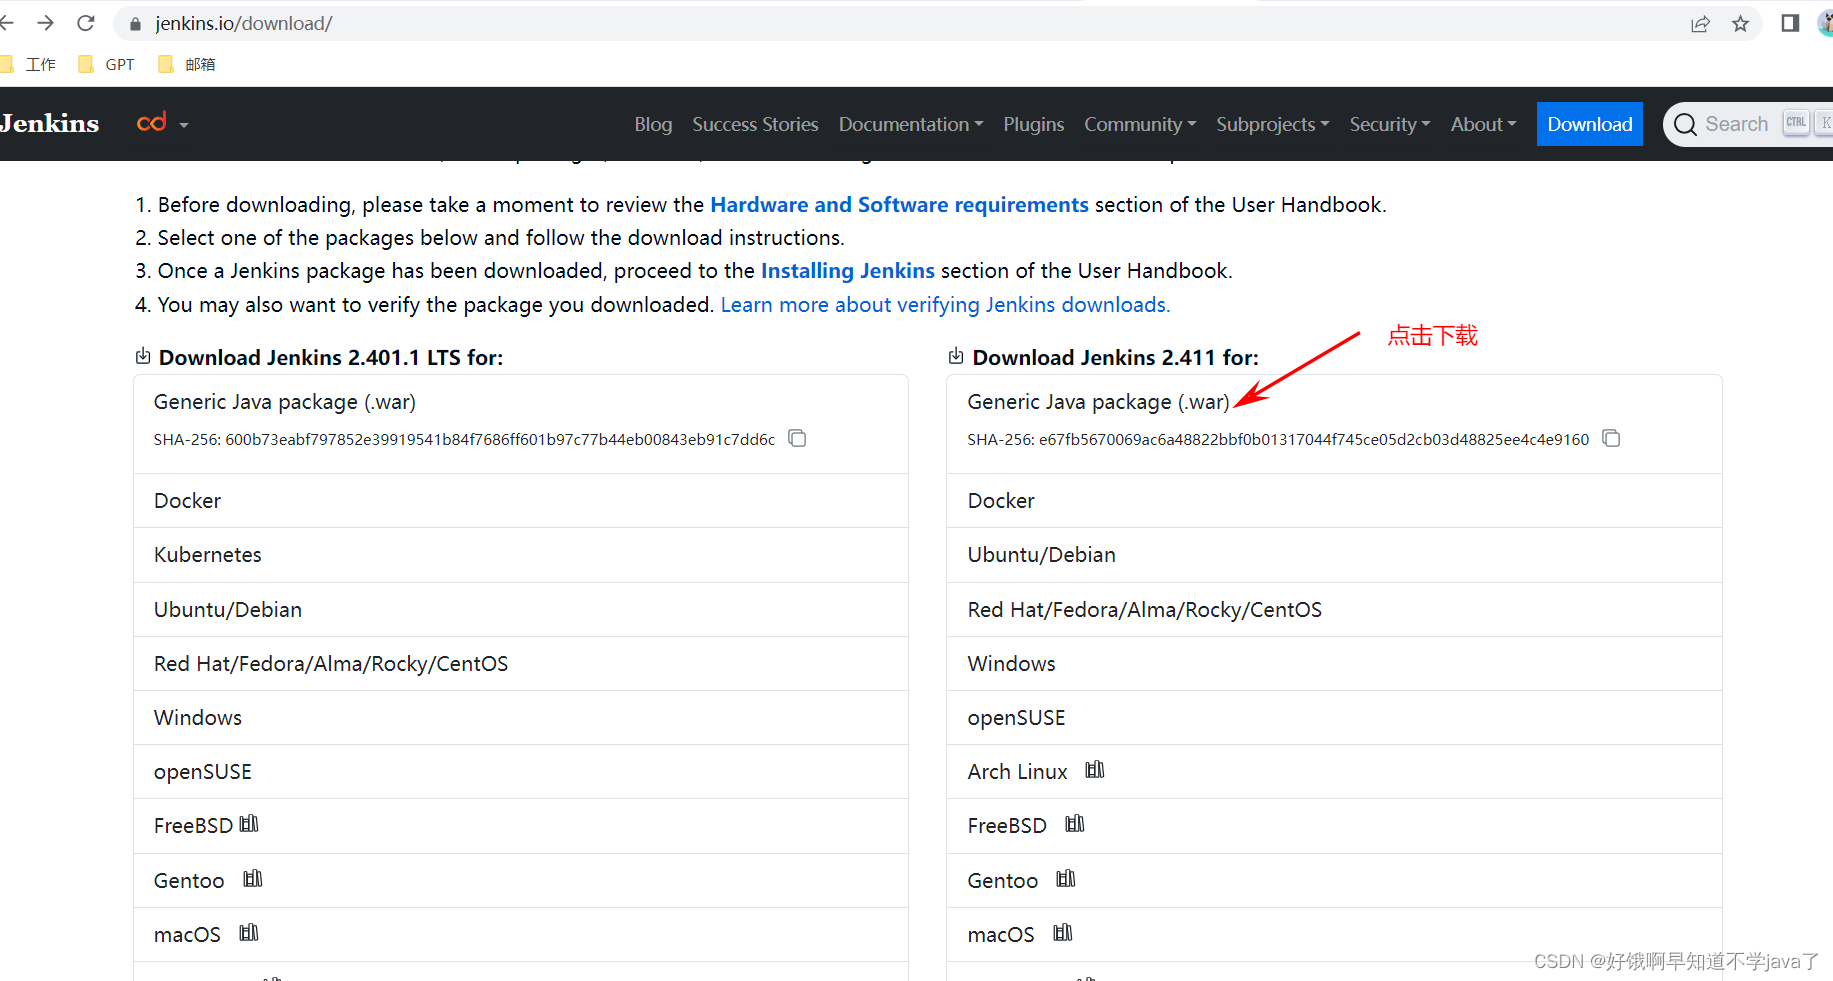Bookmark the page with the star icon

[1741, 24]
